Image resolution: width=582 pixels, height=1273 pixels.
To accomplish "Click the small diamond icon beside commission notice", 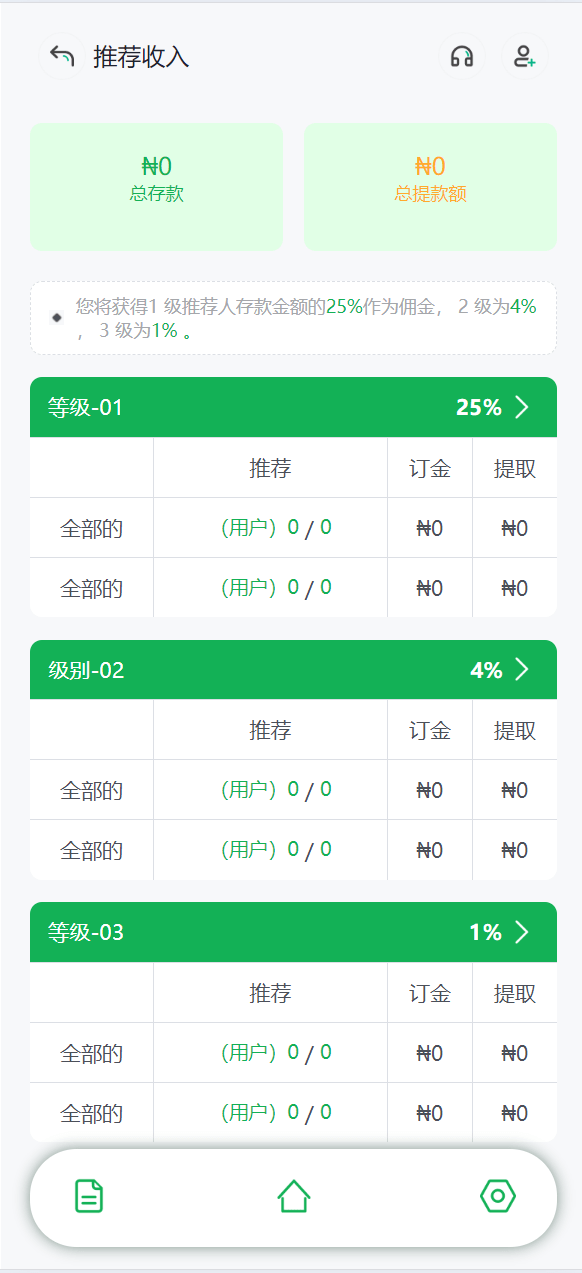I will click(57, 317).
